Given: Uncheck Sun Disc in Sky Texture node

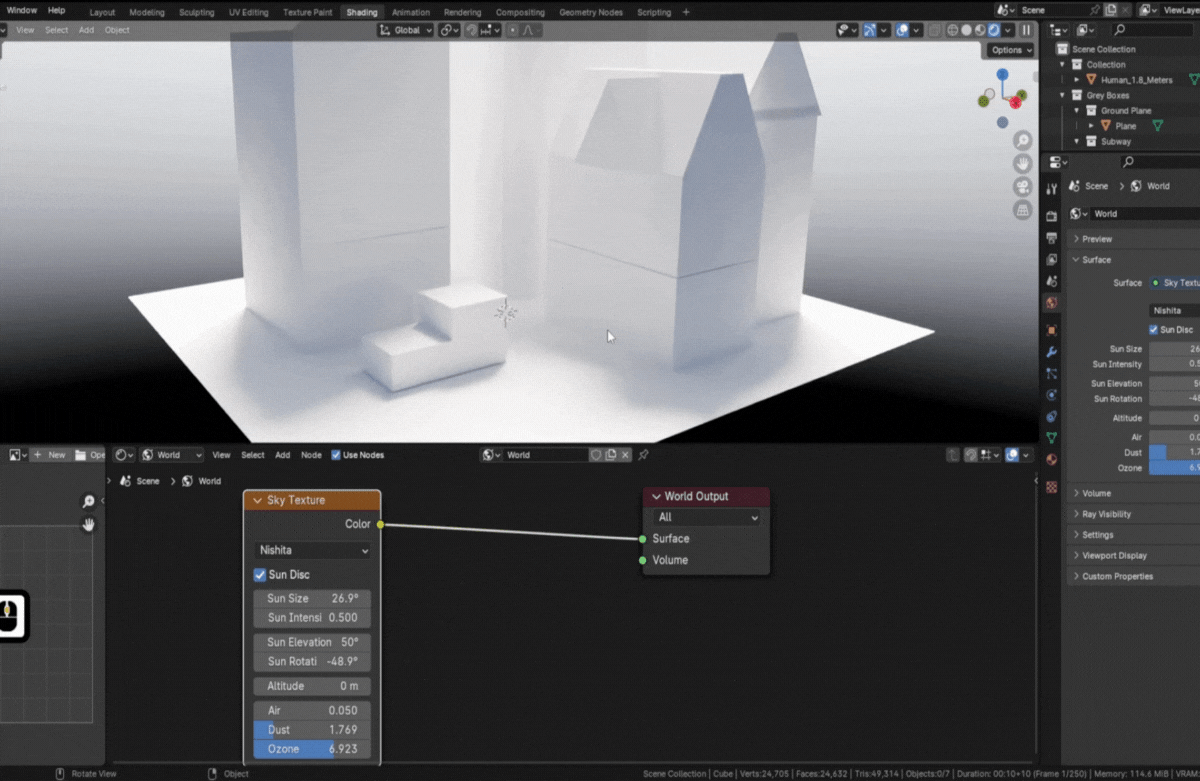Looking at the screenshot, I should tap(260, 575).
